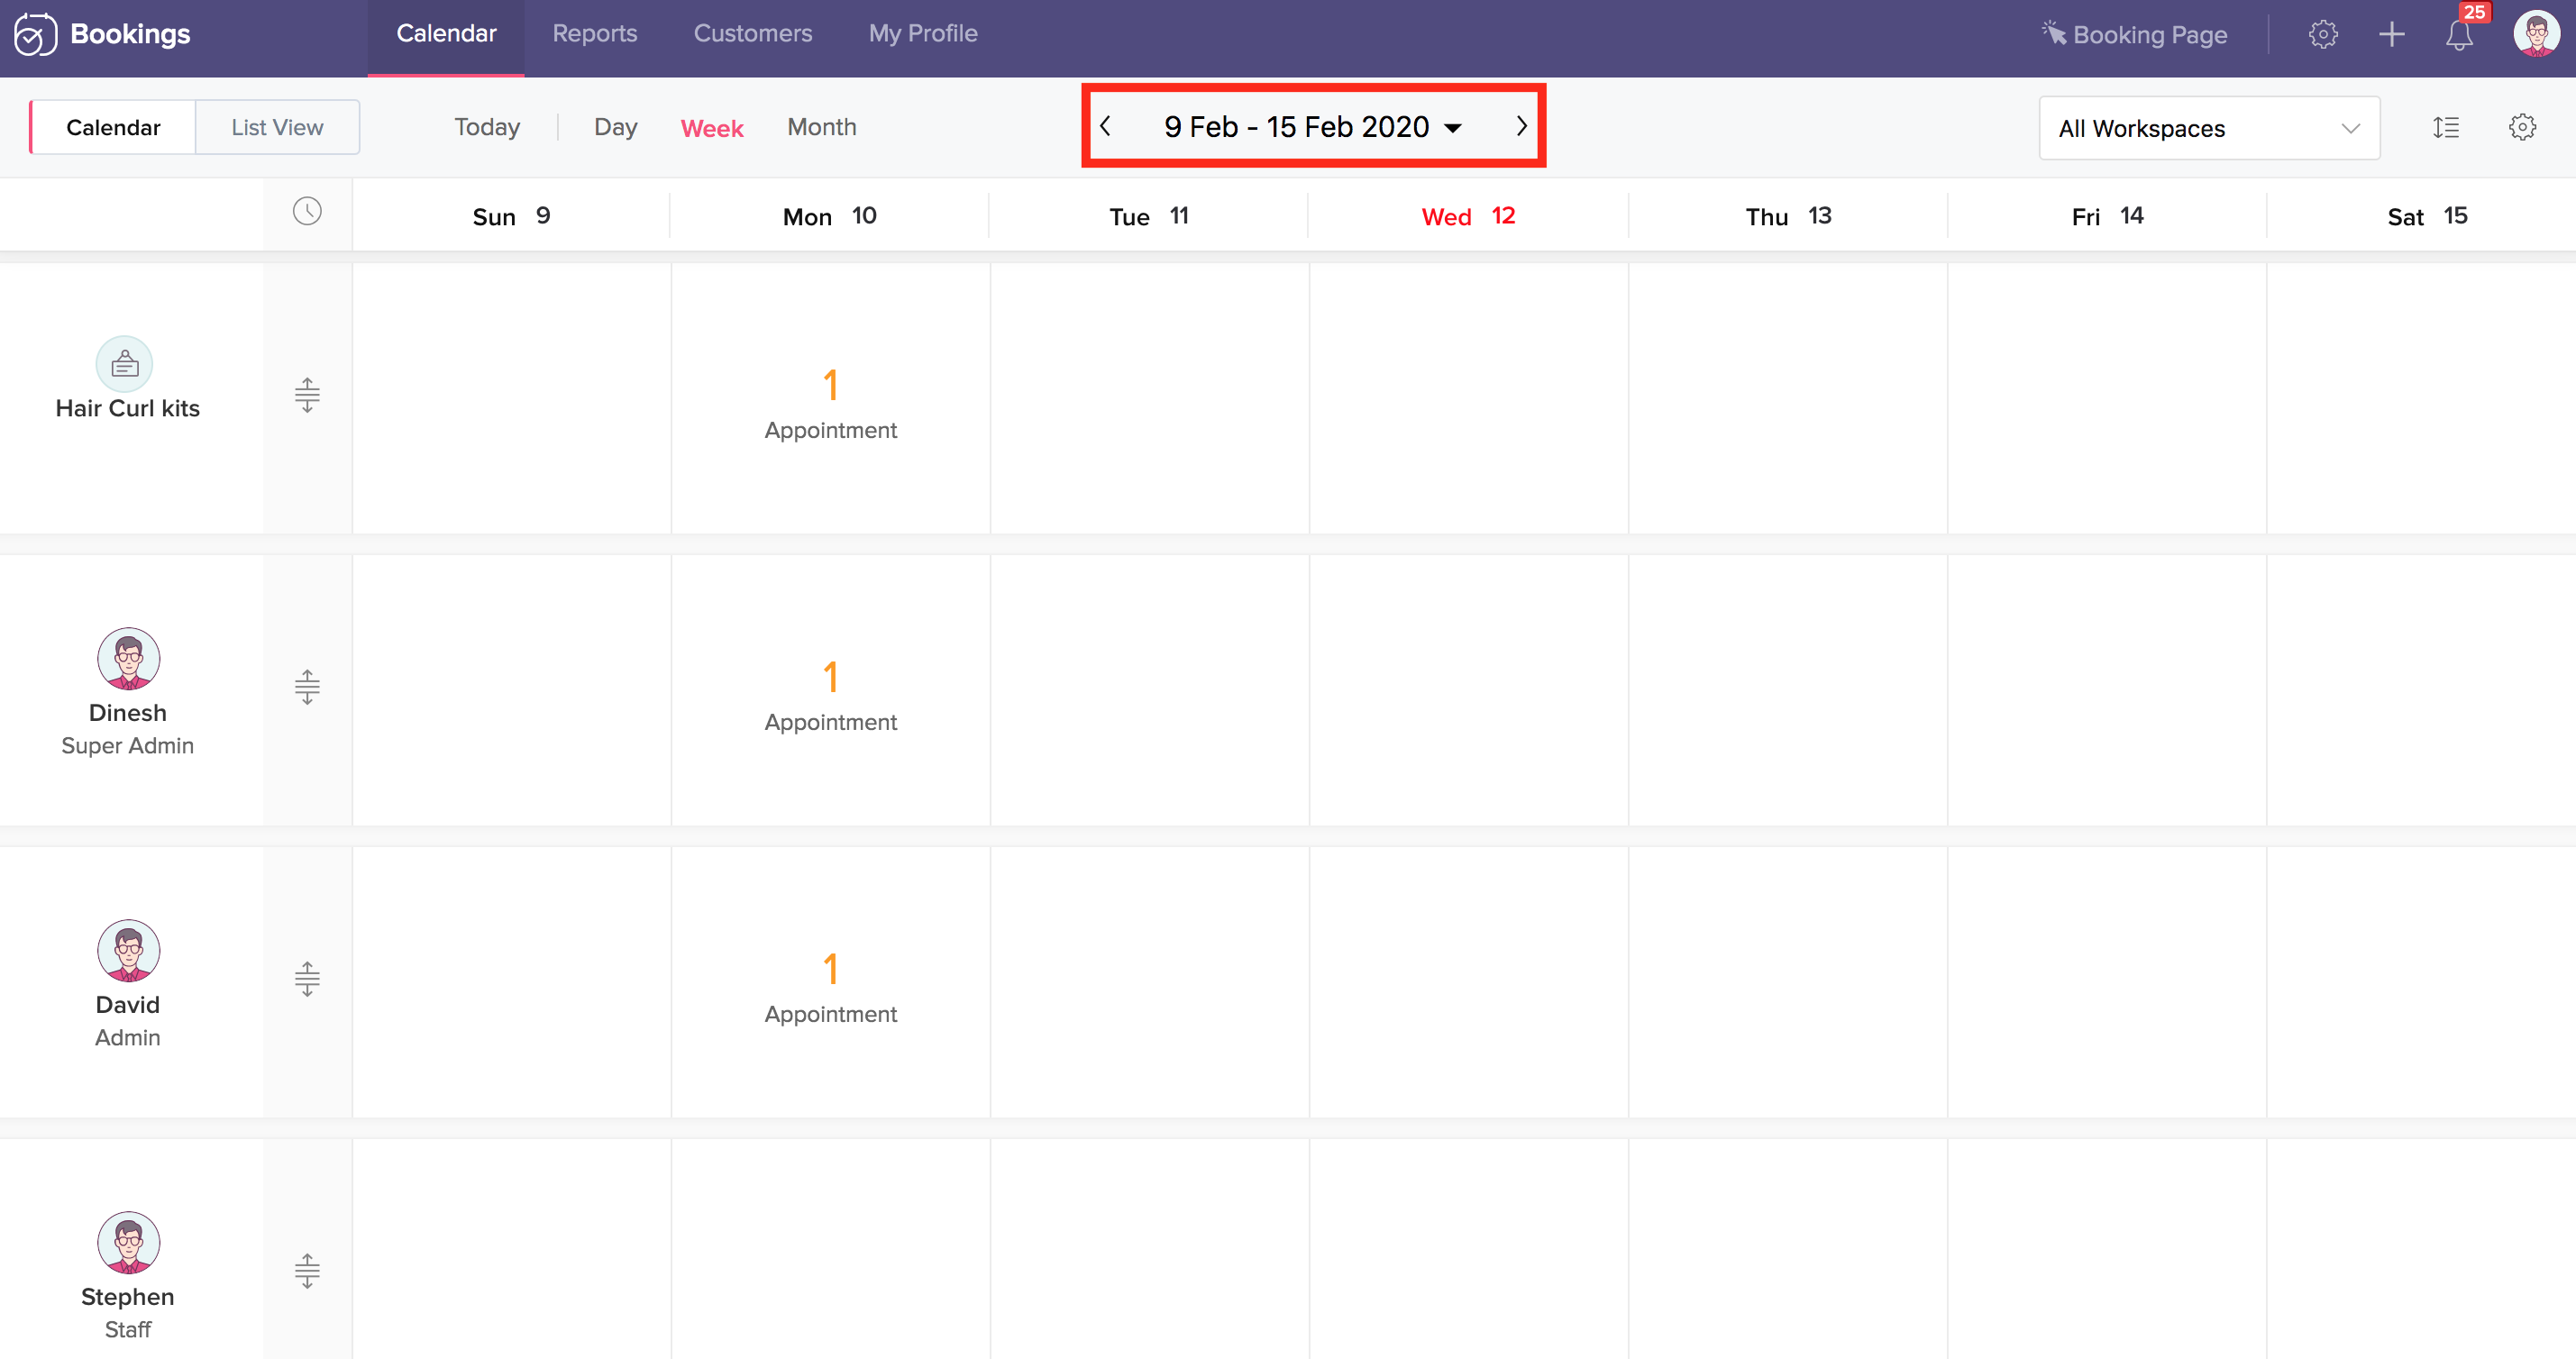Expand row height for Dinesh row
Screen dimensions: 2576x1359
[307, 687]
